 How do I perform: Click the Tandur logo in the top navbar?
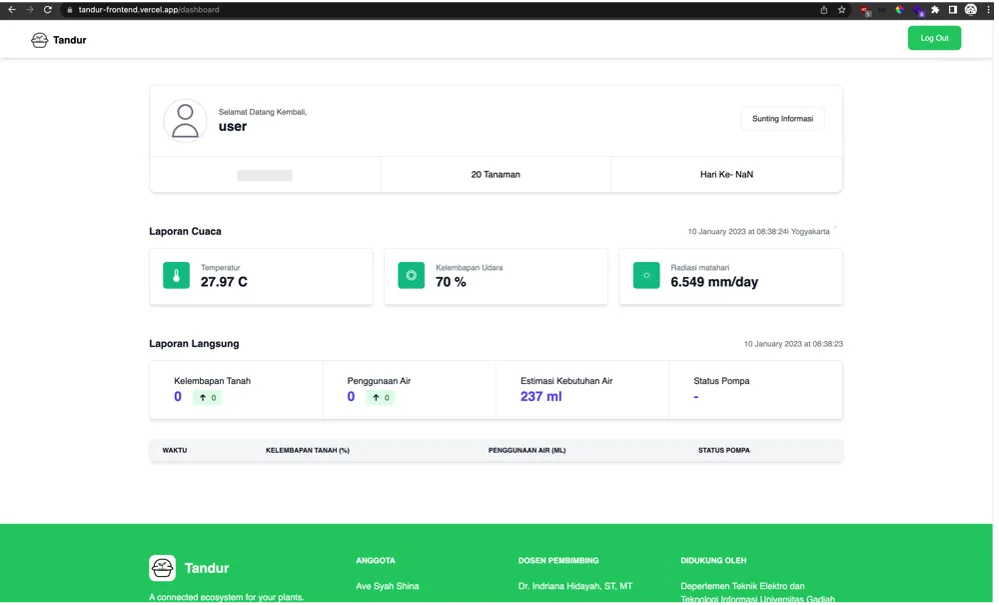click(x=39, y=40)
